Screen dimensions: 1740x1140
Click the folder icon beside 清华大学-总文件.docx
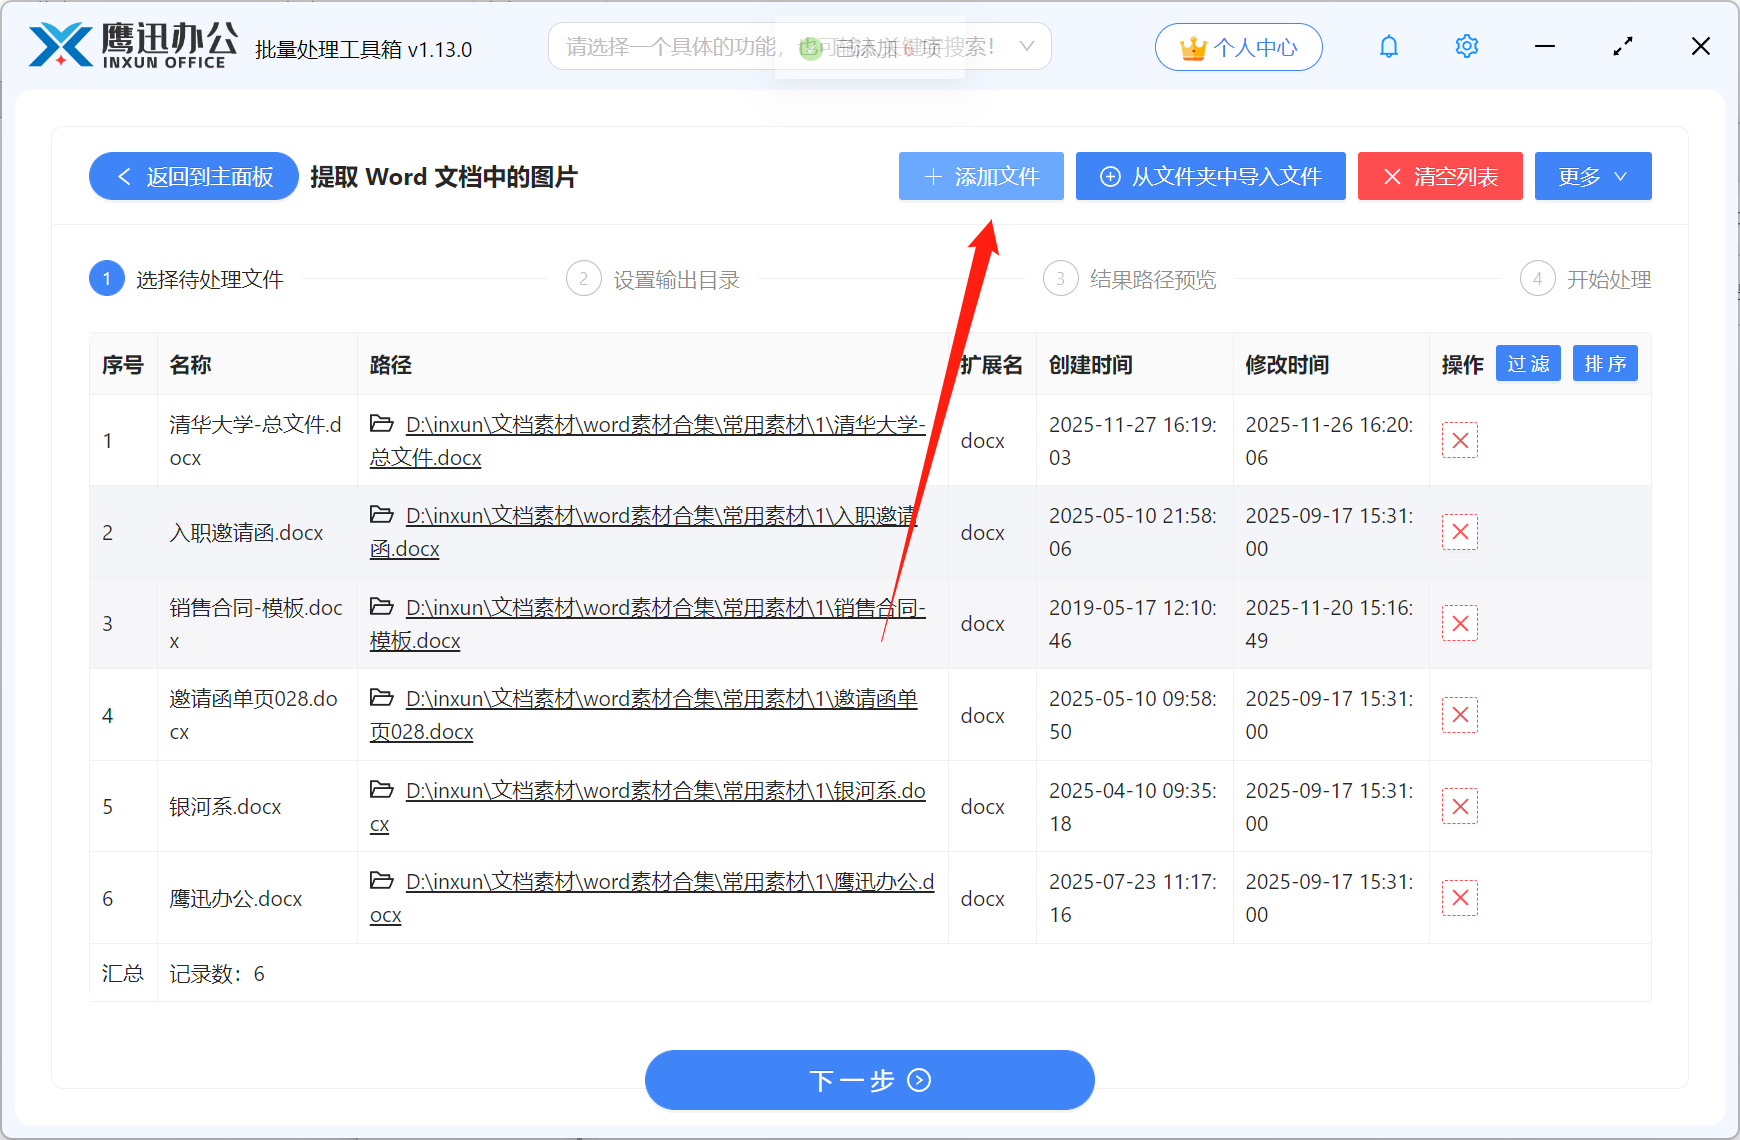[382, 424]
